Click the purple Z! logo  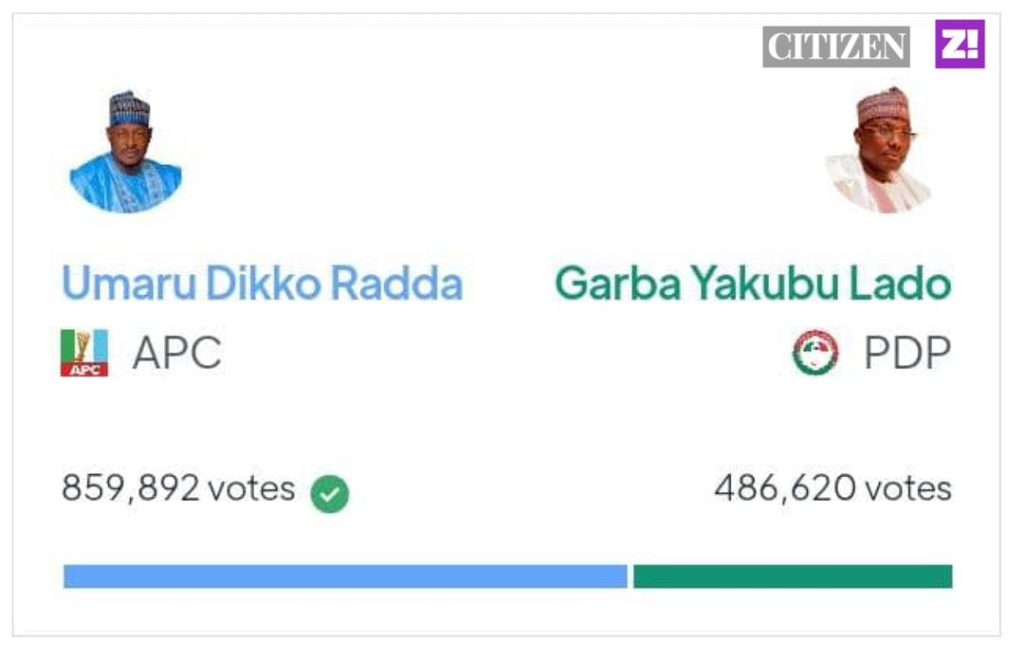pyautogui.click(x=960, y=45)
